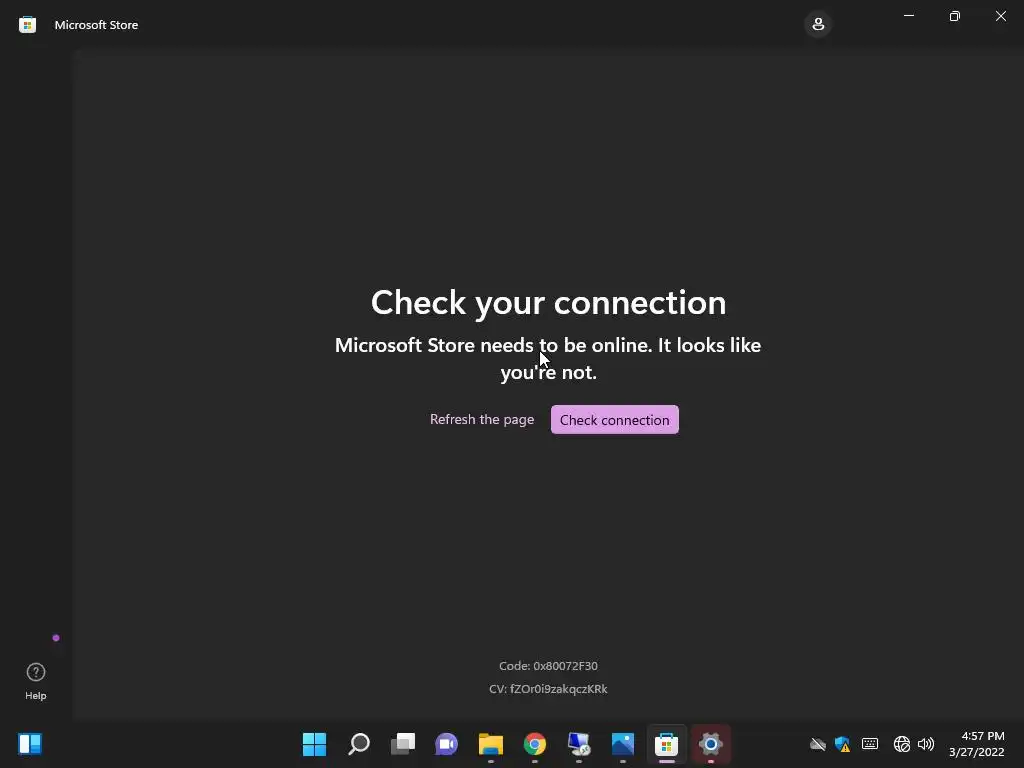Open Settings gear on the taskbar
The height and width of the screenshot is (768, 1024).
click(711, 743)
